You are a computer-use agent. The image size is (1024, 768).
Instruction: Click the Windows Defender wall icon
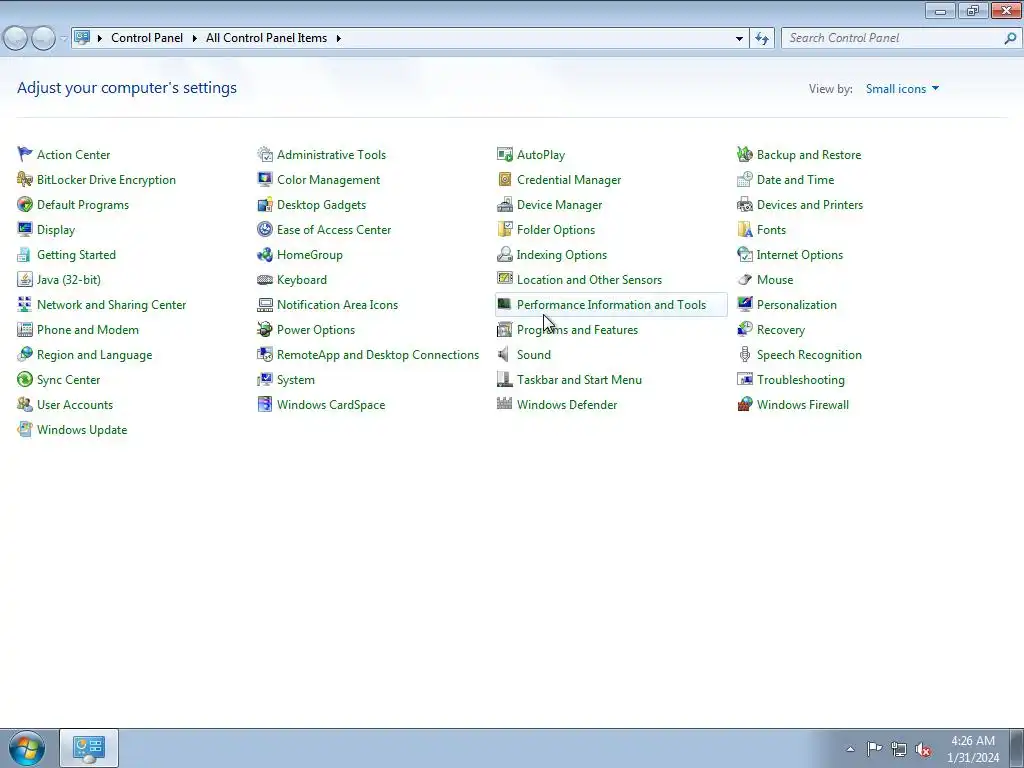click(505, 405)
